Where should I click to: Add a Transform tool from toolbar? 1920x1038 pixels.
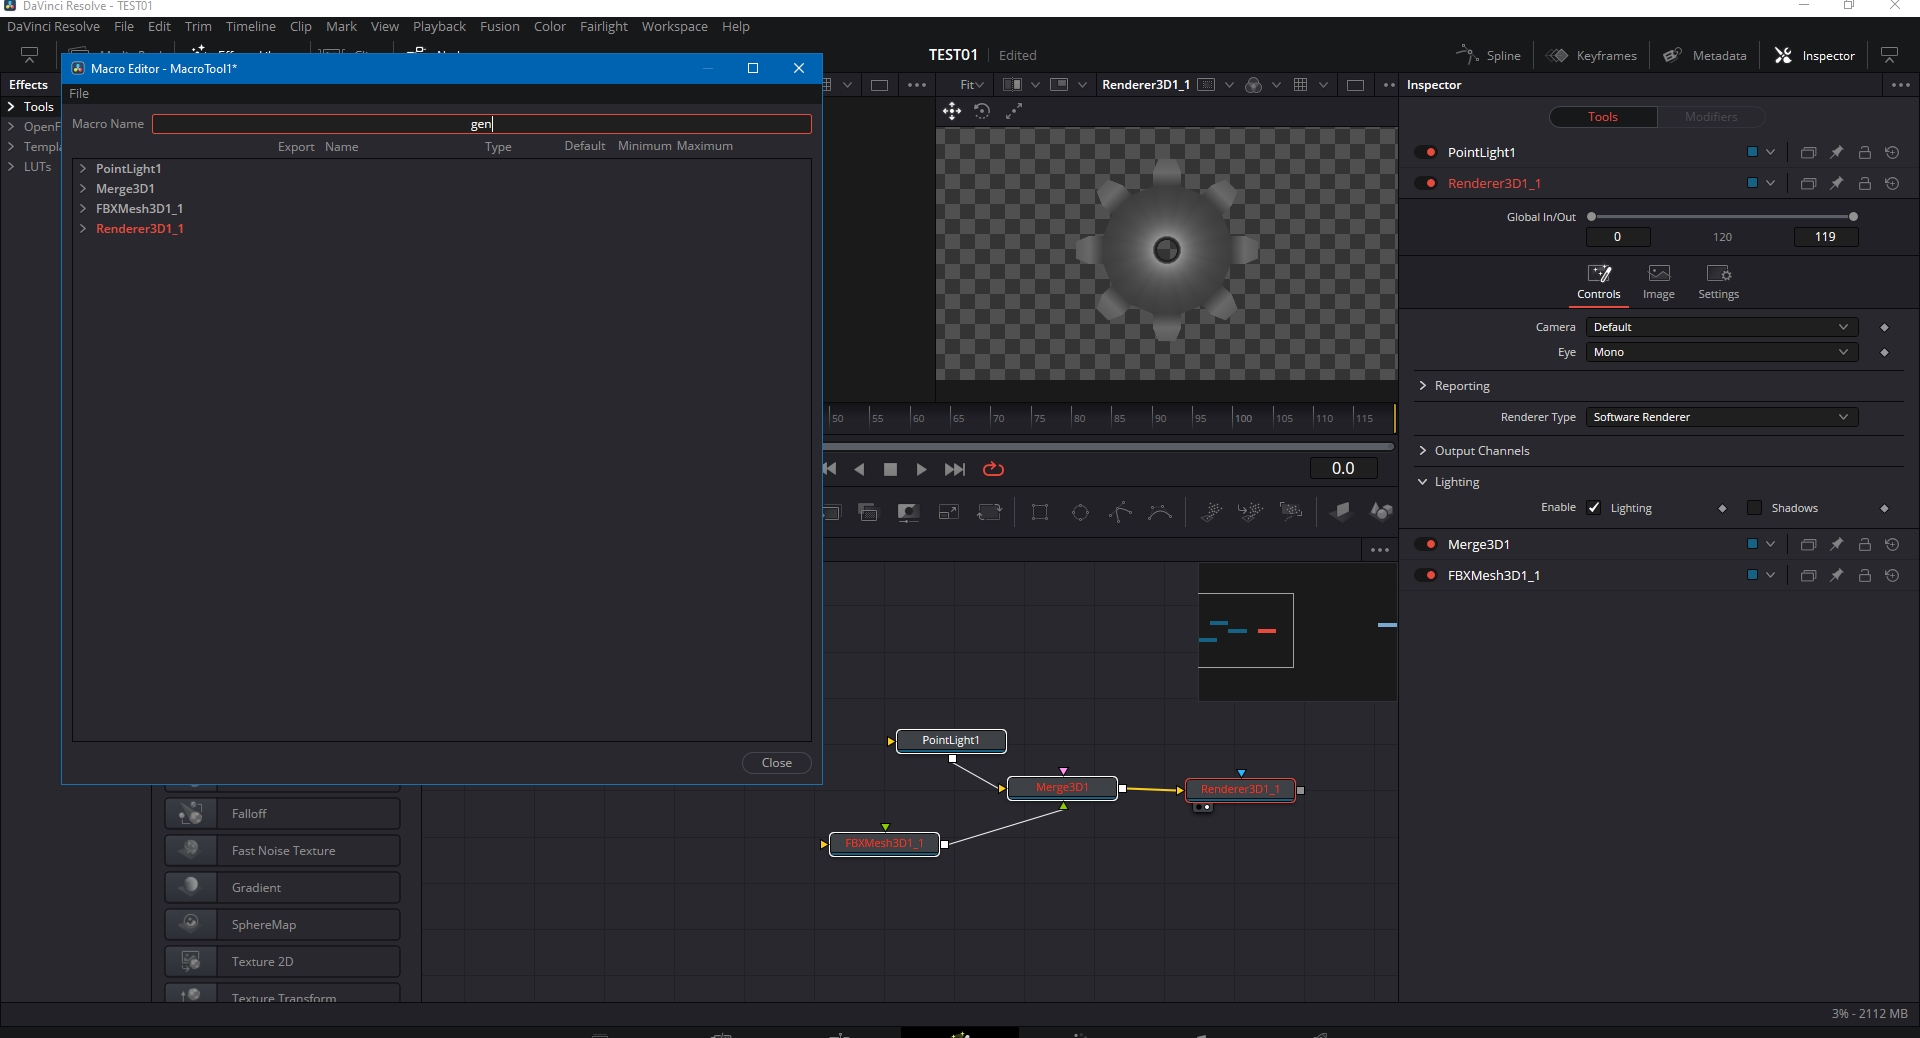pyautogui.click(x=989, y=512)
